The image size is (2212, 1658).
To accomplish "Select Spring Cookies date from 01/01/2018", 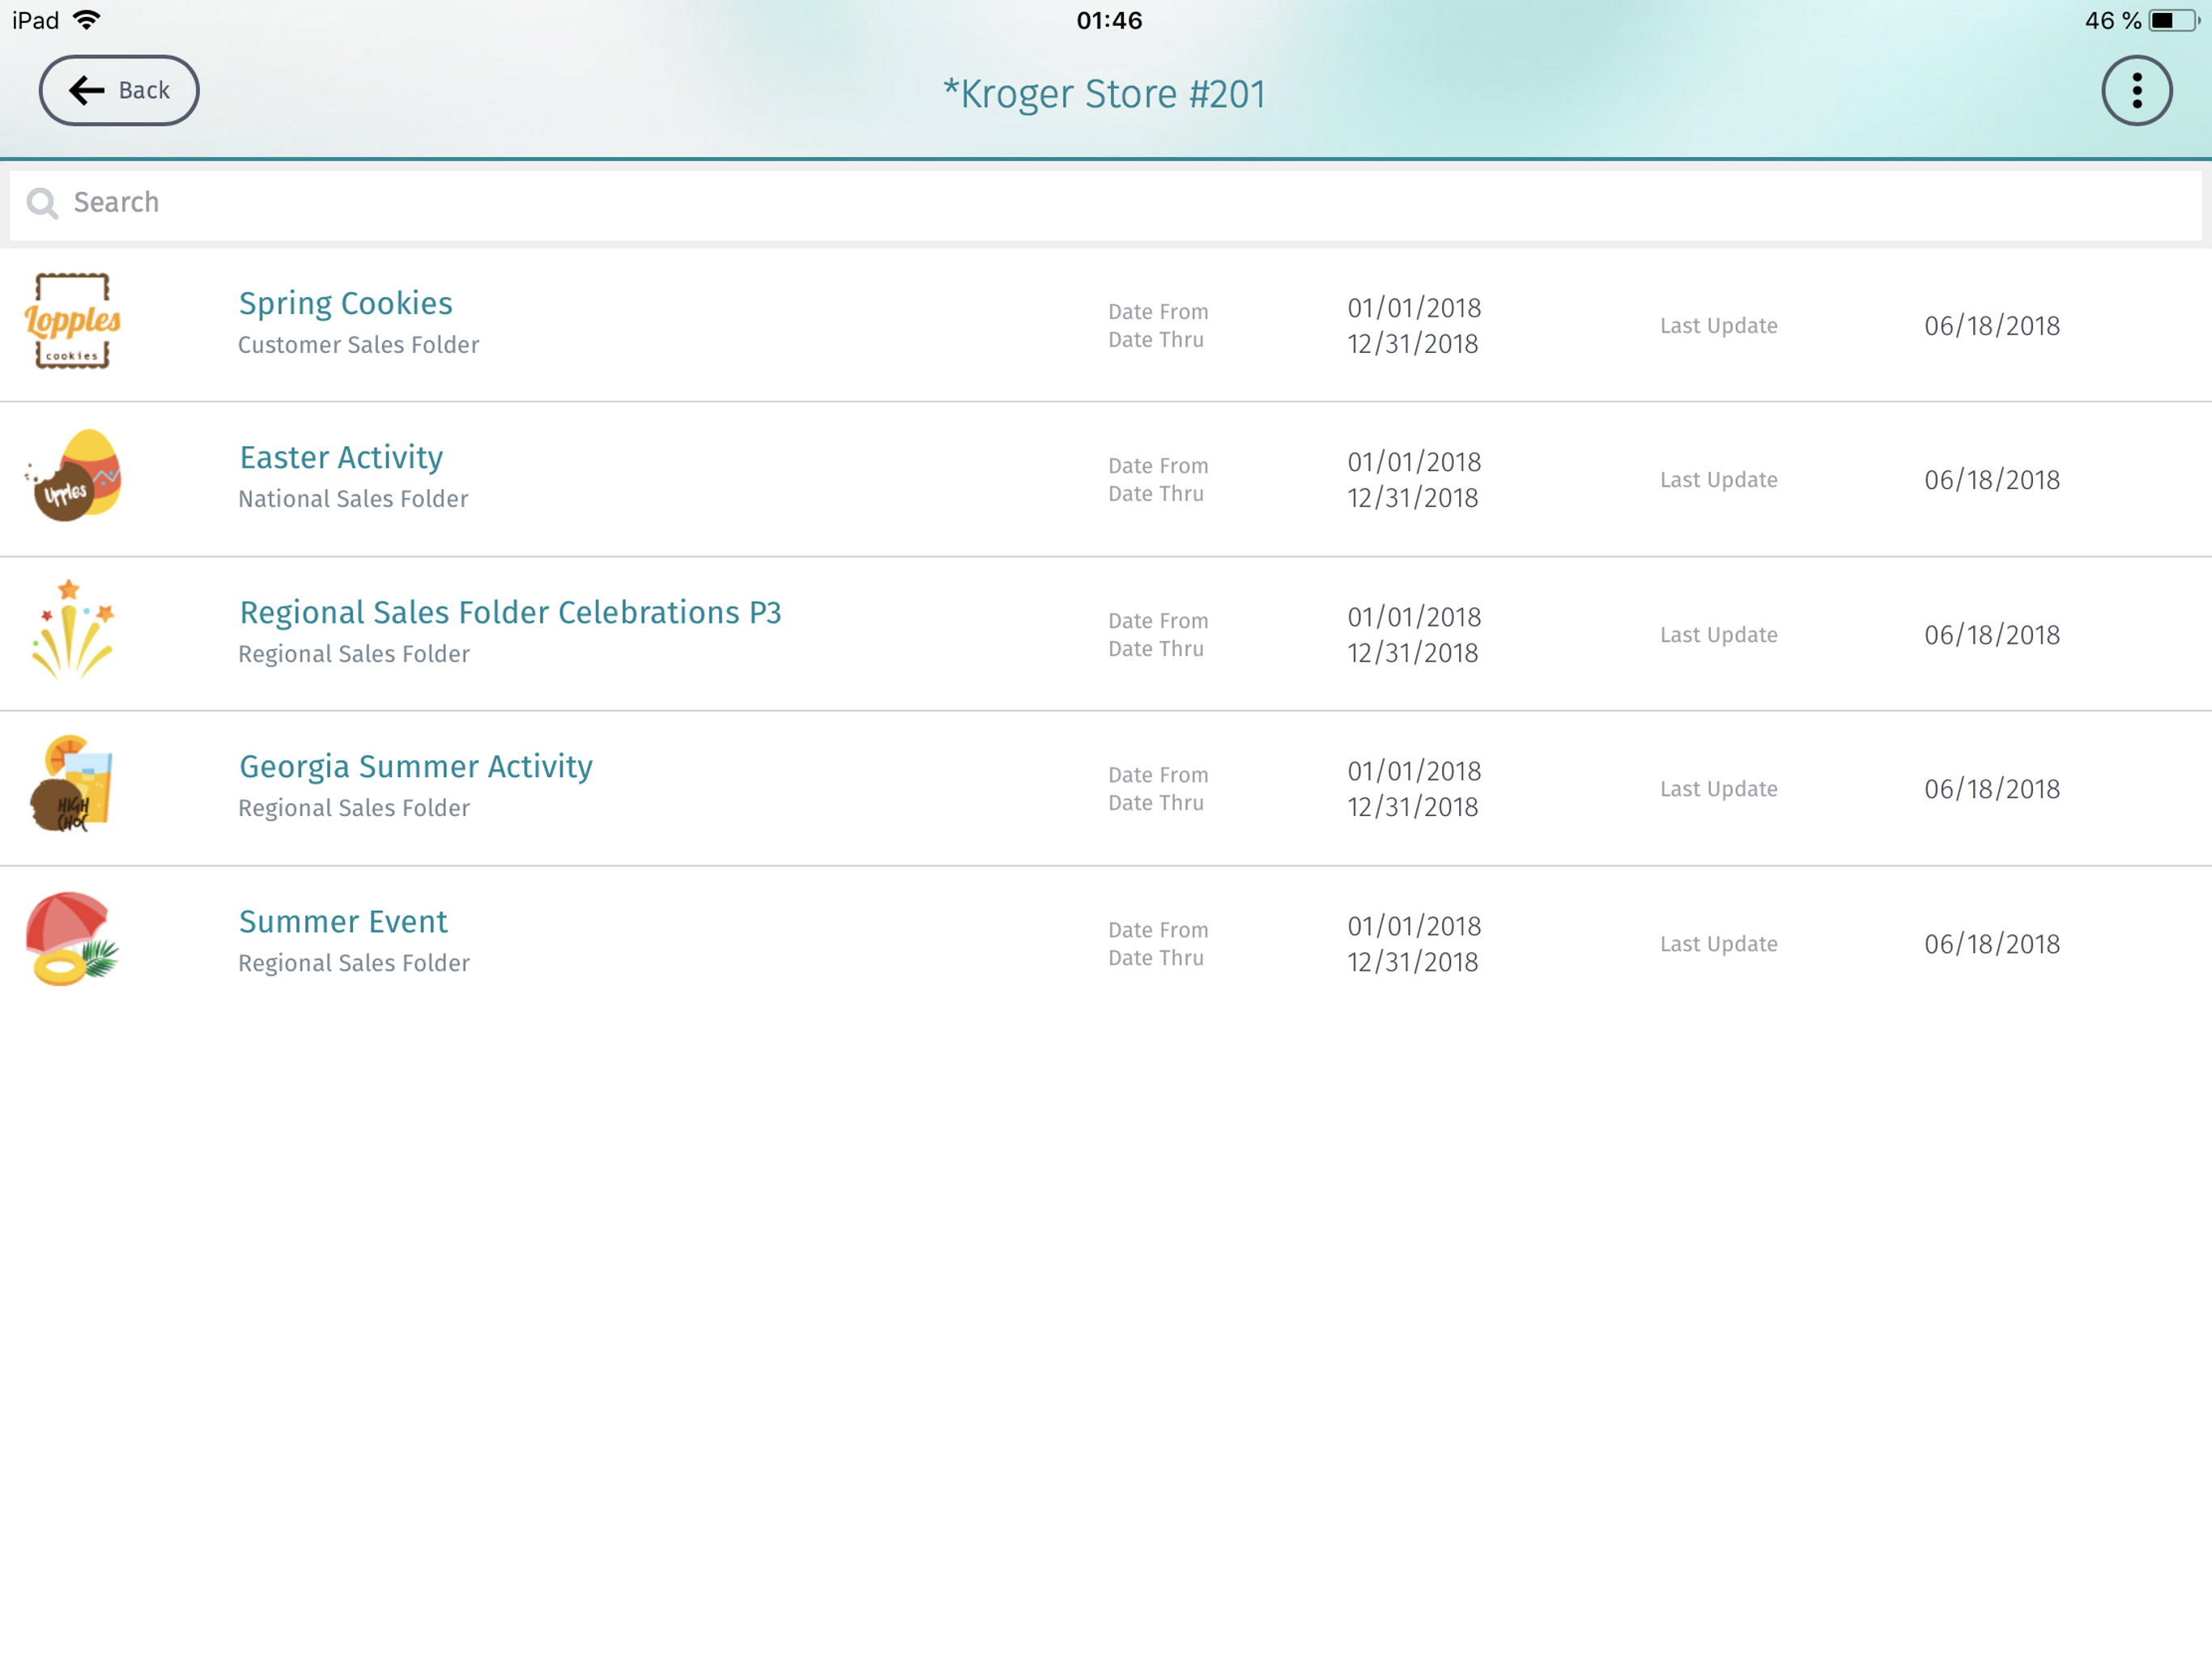I will click(1414, 308).
